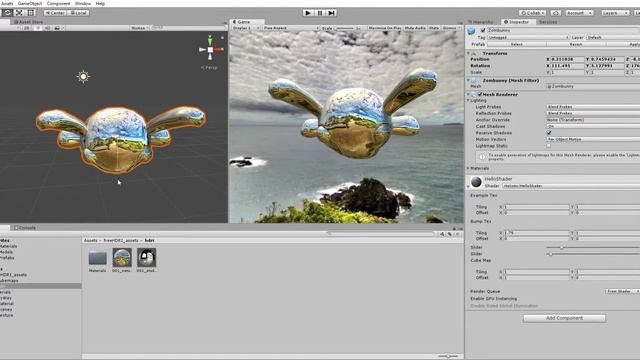Click the prefab Select button
The image size is (640, 360).
pos(516,44)
